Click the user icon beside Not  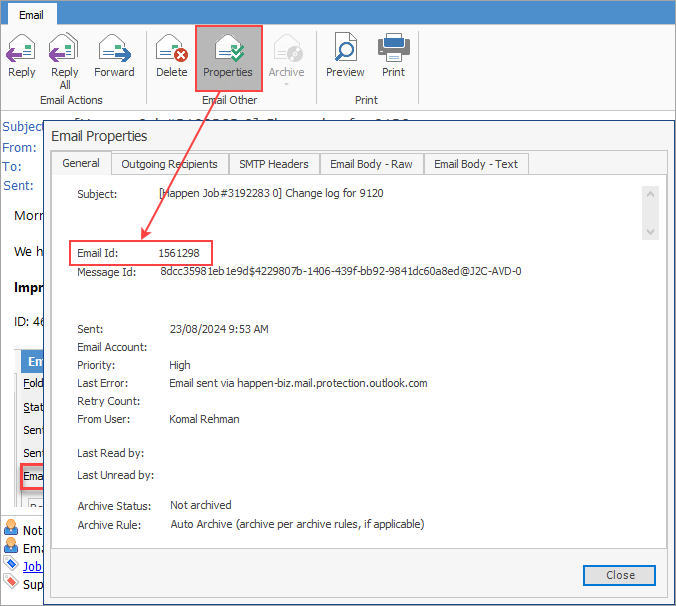pyautogui.click(x=11, y=528)
